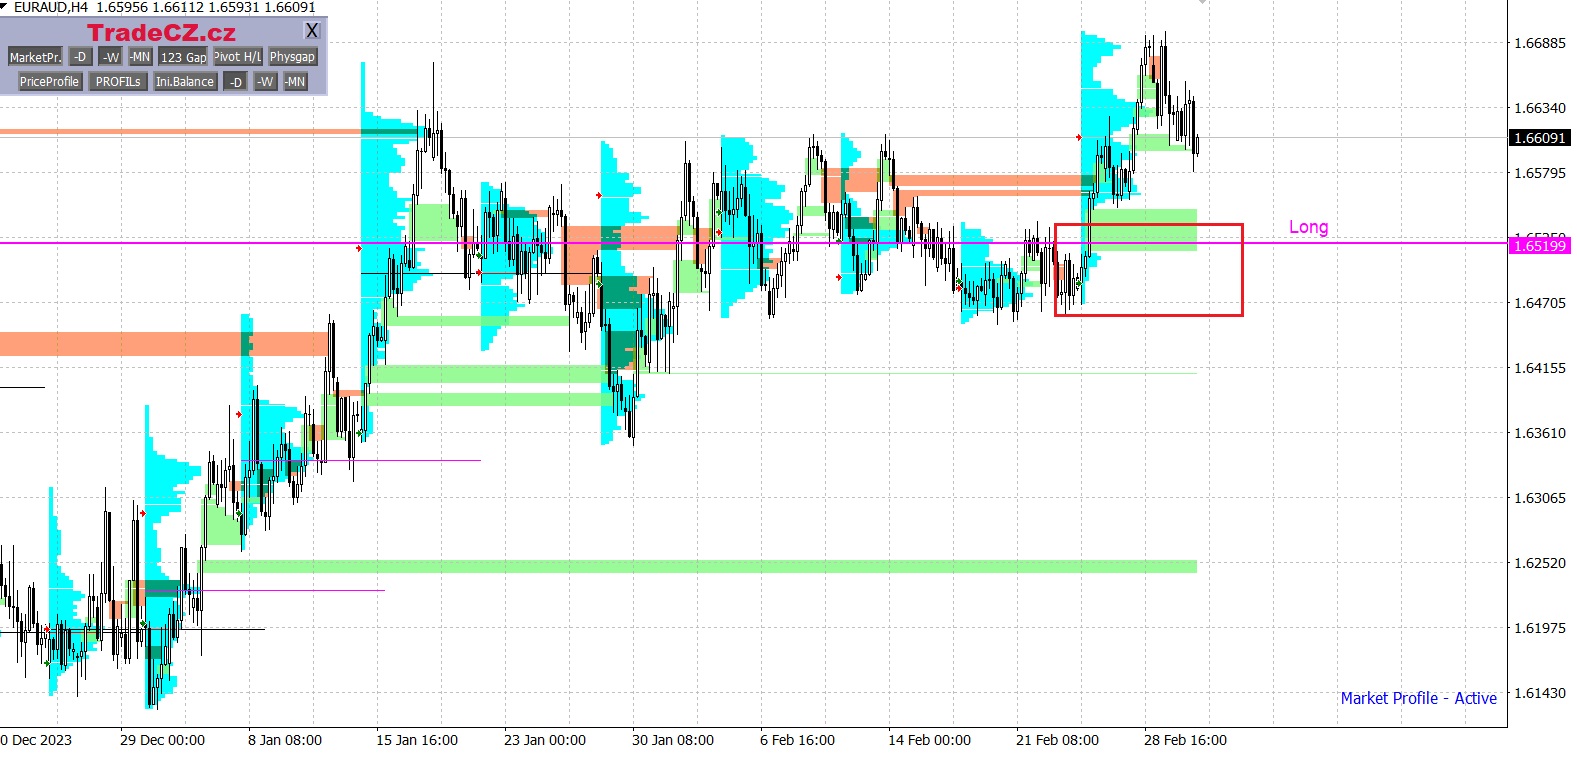
Task: Toggle the MarketPr. button
Action: (35, 57)
